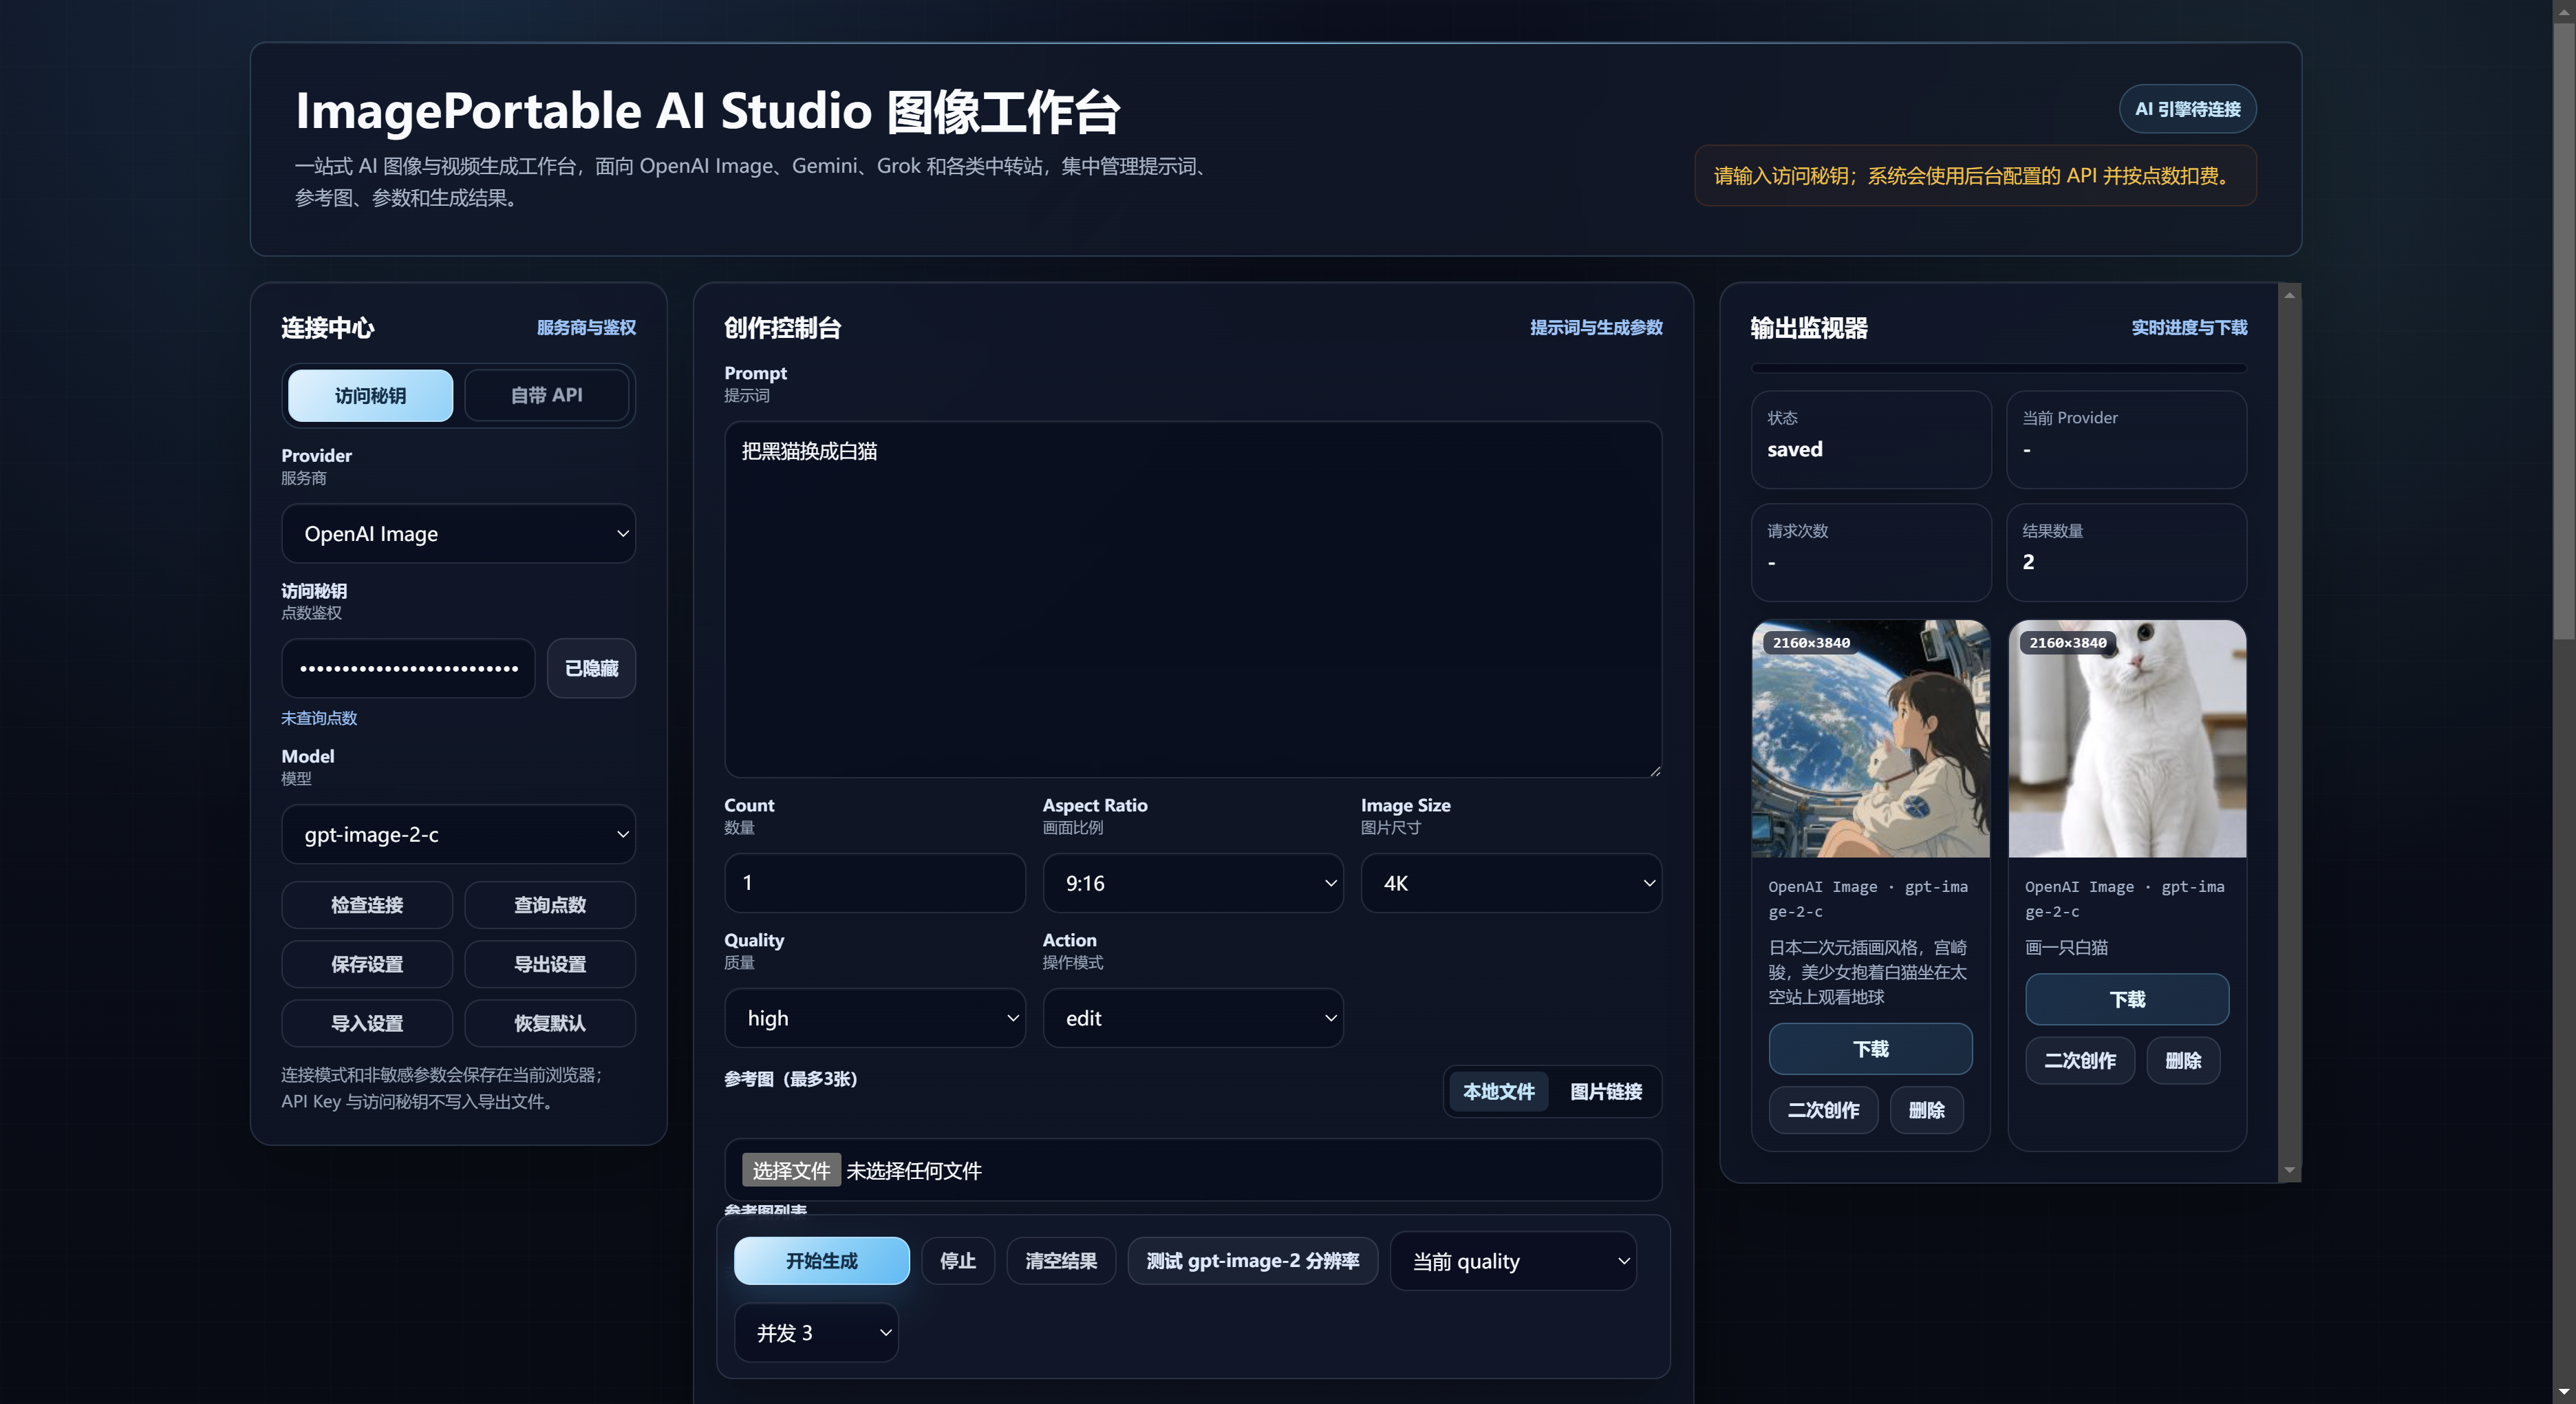Delete the anime girl result card
The image size is (2576, 1404).
click(x=1926, y=1110)
